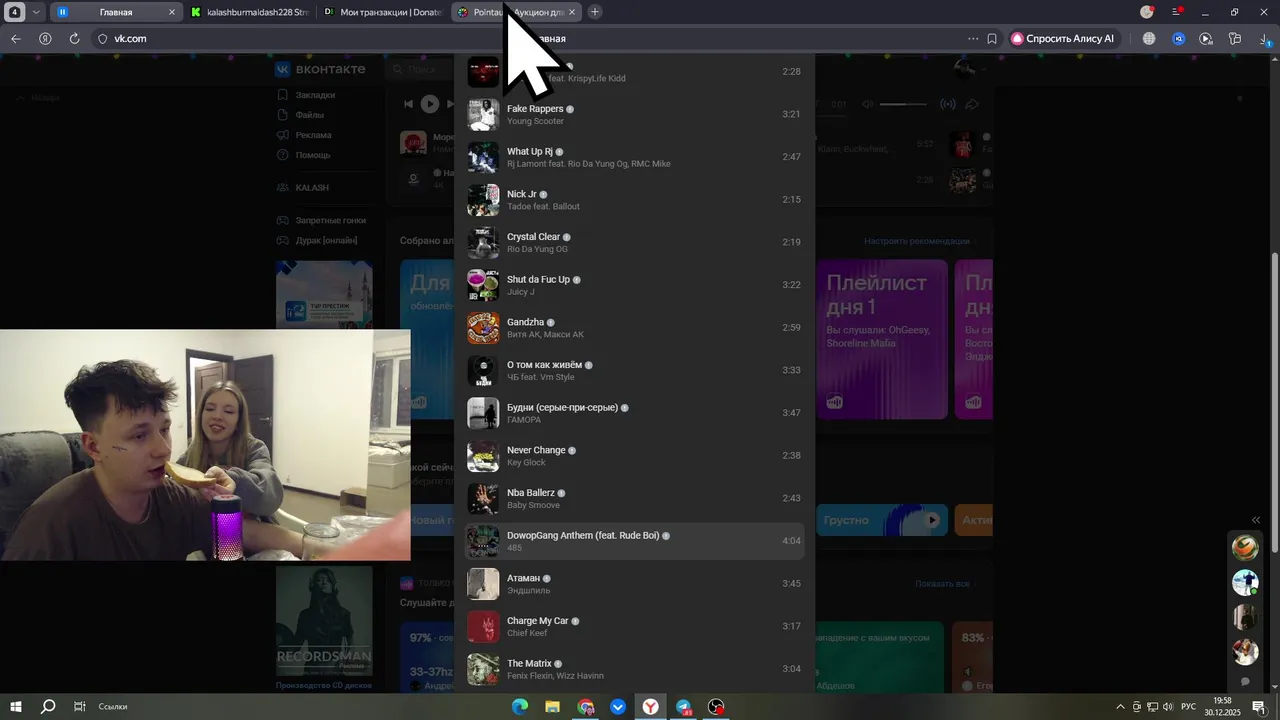Screen dimensions: 1280x720
Task: Open artist link Chief Keef
Action: coord(529,633)
